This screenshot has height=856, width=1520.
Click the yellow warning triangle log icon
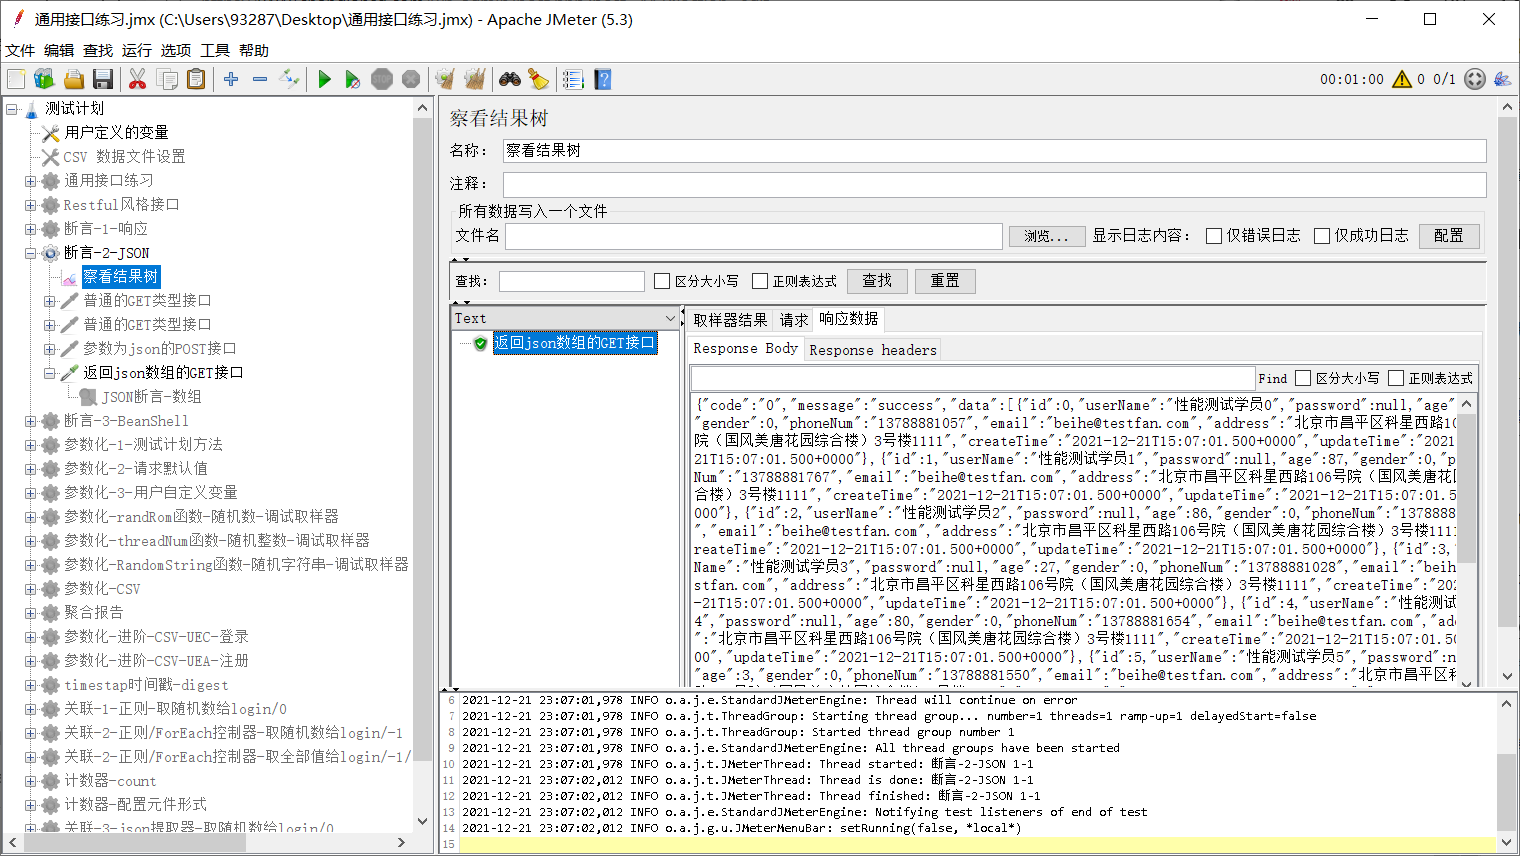pyautogui.click(x=1402, y=79)
